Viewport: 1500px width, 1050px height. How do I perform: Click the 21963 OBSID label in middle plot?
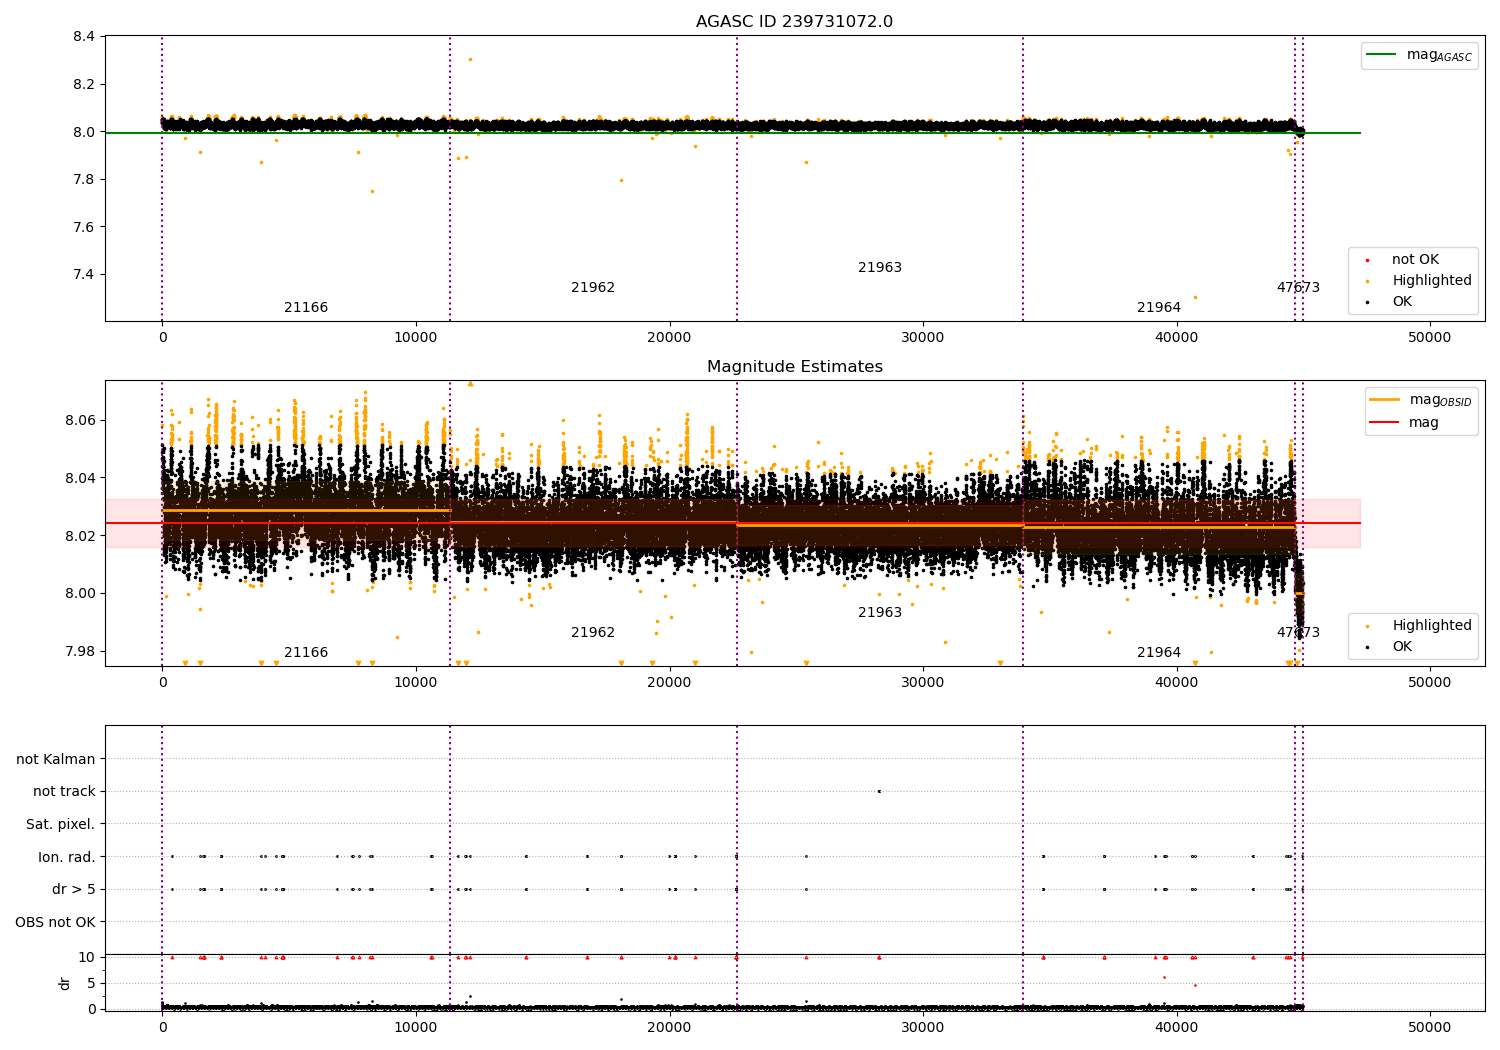880,613
